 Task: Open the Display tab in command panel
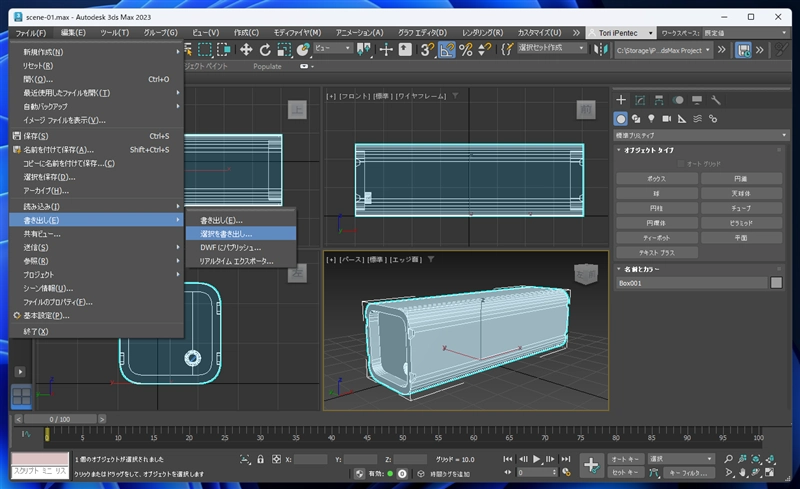pos(696,100)
